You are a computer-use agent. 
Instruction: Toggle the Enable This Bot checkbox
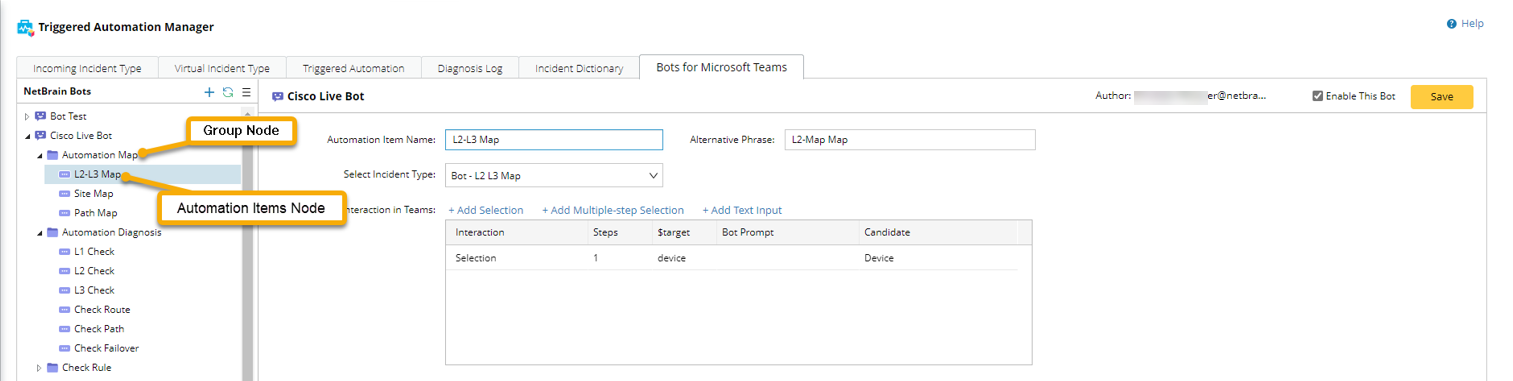pyautogui.click(x=1318, y=96)
